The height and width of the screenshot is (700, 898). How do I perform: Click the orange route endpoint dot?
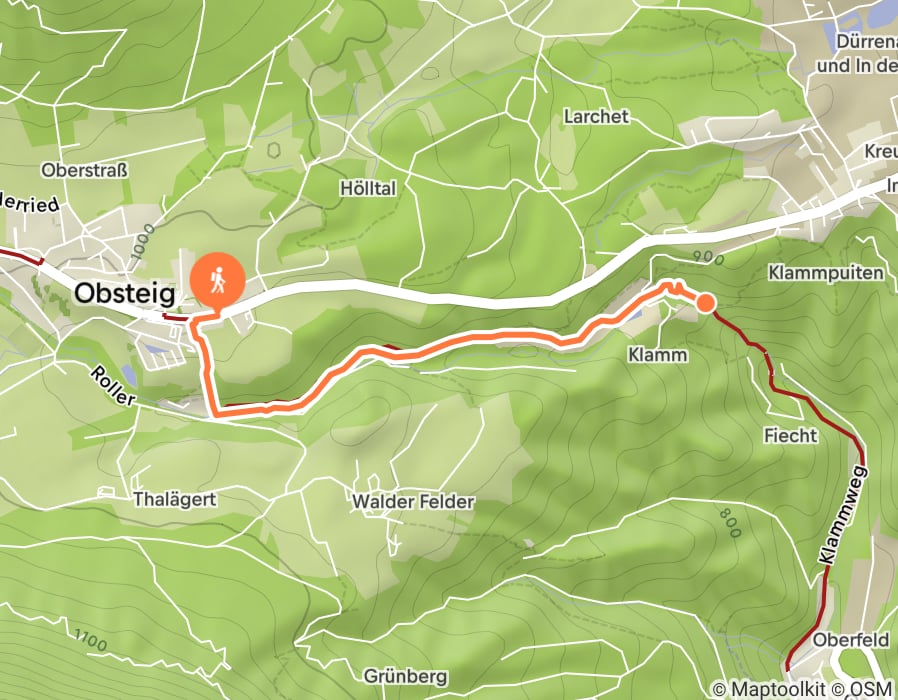706,302
